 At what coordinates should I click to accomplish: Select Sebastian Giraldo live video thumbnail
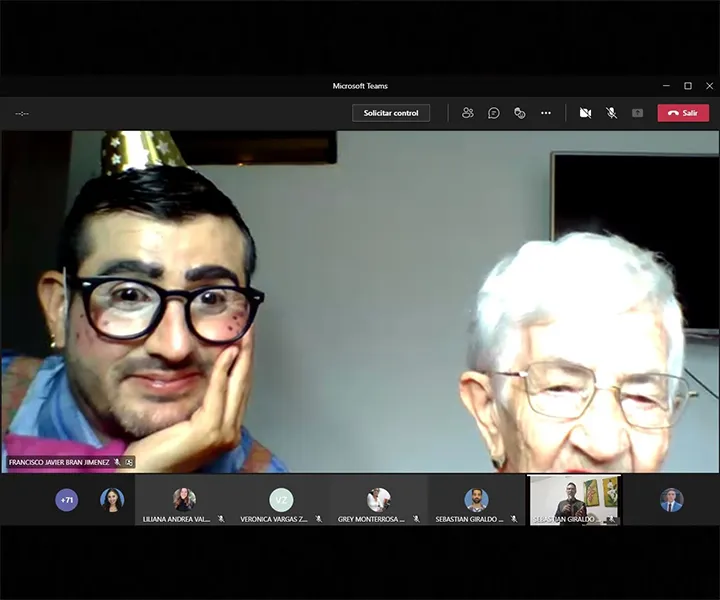pyautogui.click(x=574, y=500)
